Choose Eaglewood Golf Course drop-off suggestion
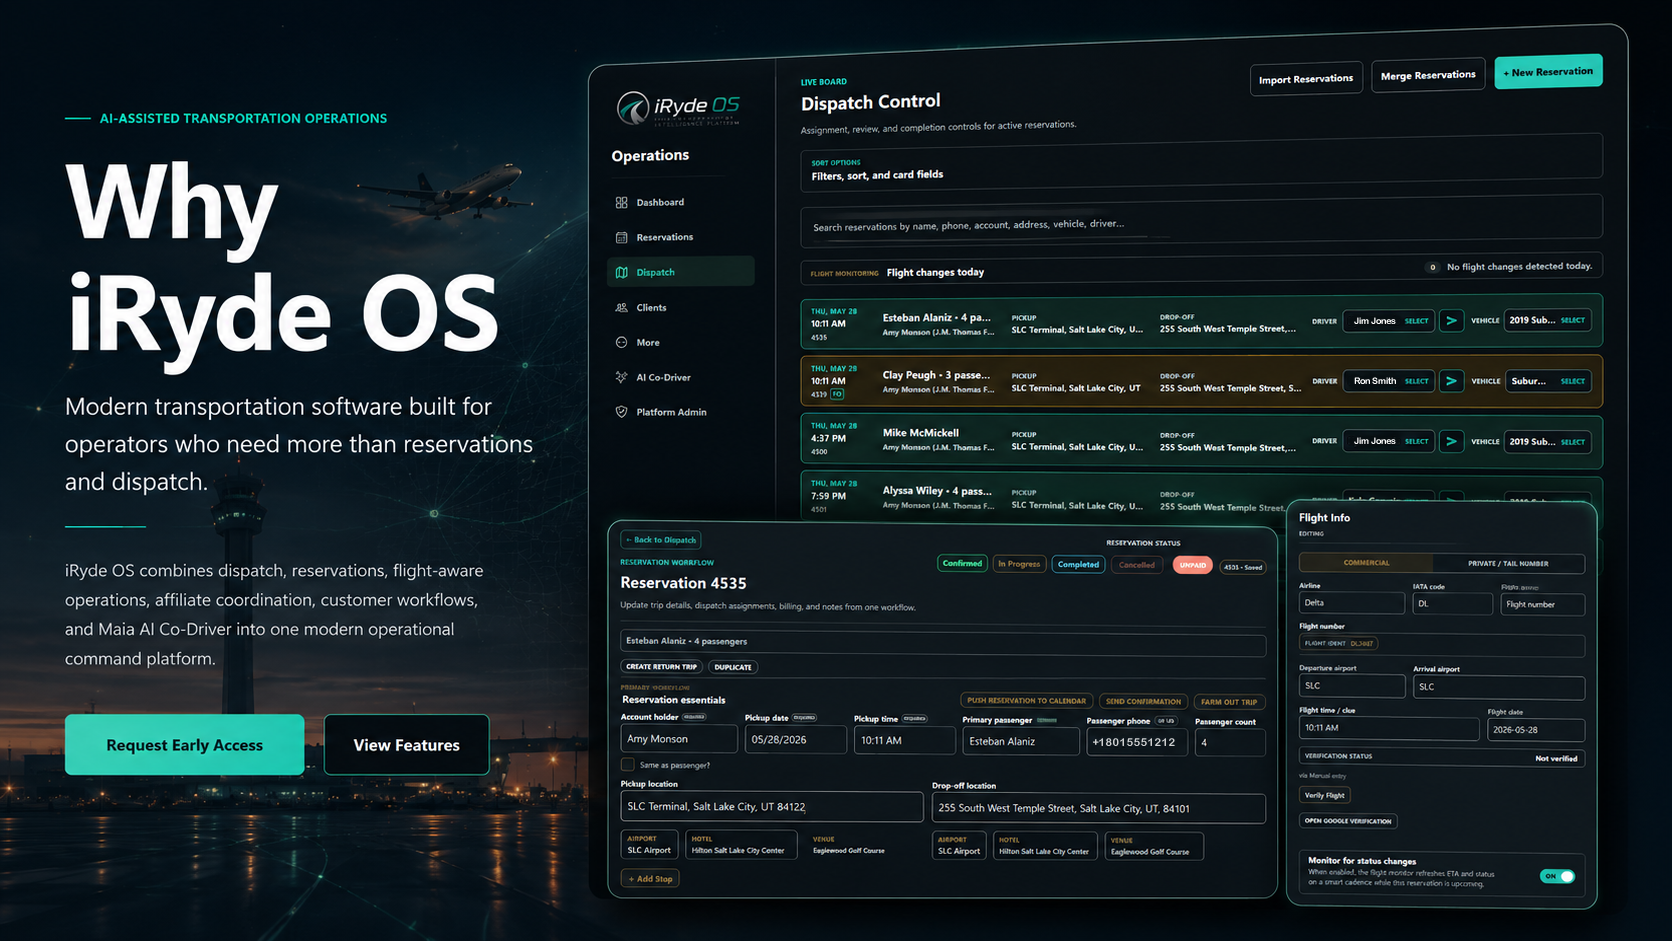This screenshot has height=941, width=1672. [1154, 847]
